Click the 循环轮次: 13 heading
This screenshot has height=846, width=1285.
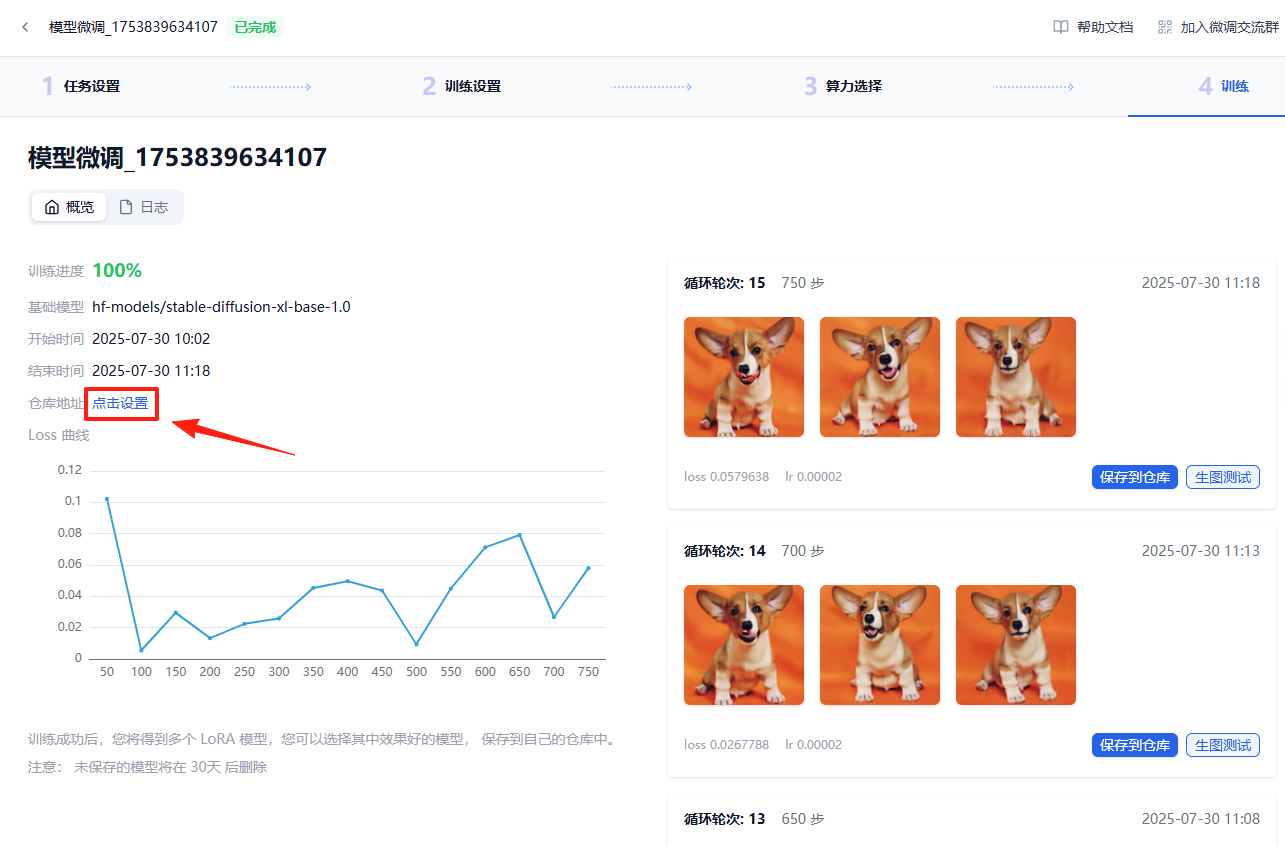(x=725, y=819)
